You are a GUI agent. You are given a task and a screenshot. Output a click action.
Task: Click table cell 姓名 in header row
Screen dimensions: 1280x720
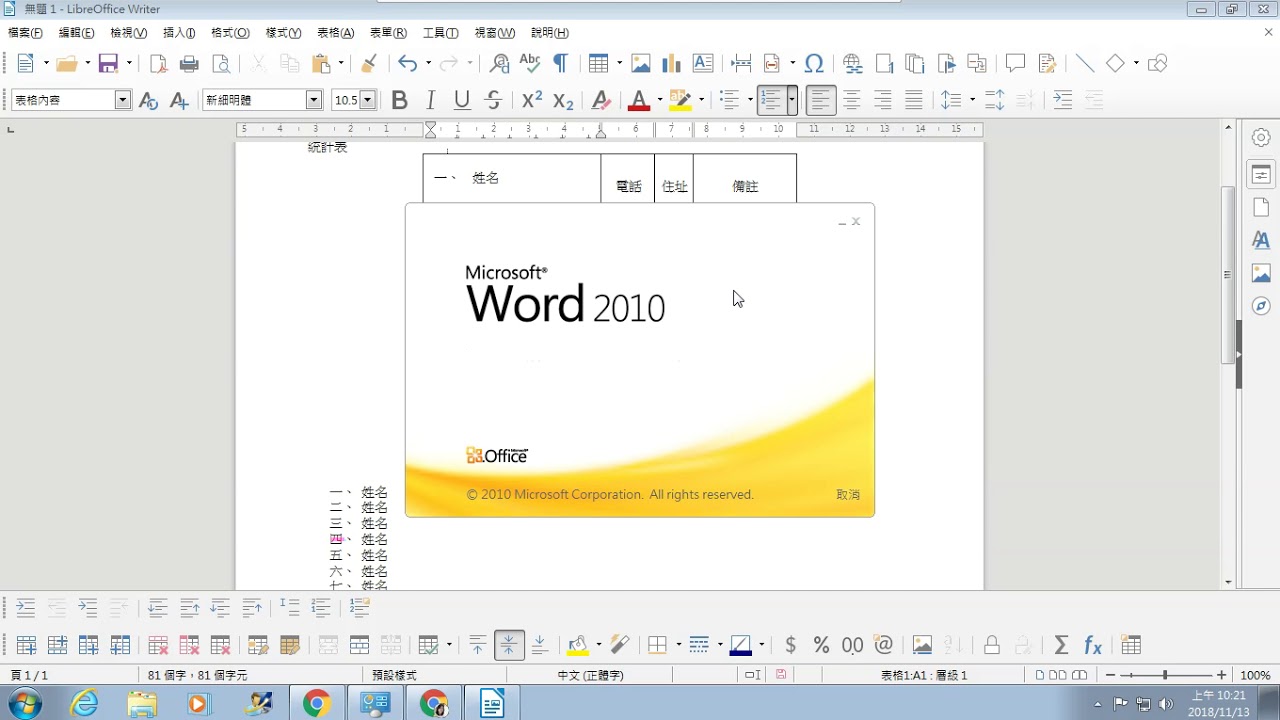(x=485, y=178)
